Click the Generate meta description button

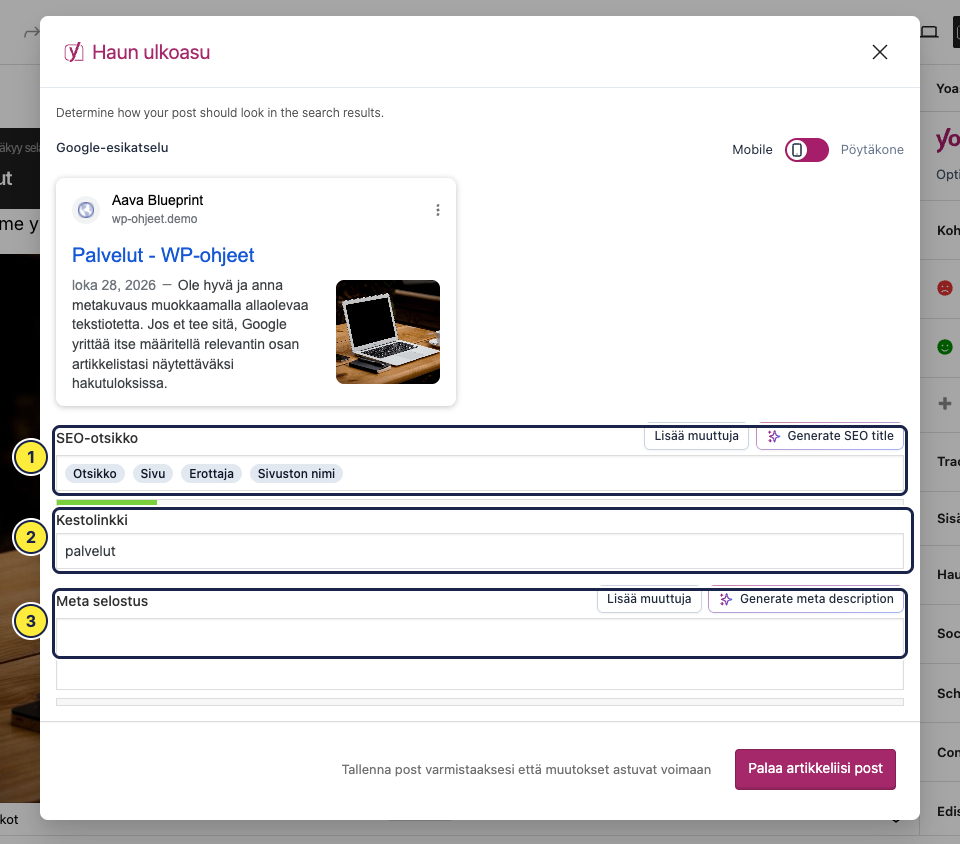[x=806, y=599]
